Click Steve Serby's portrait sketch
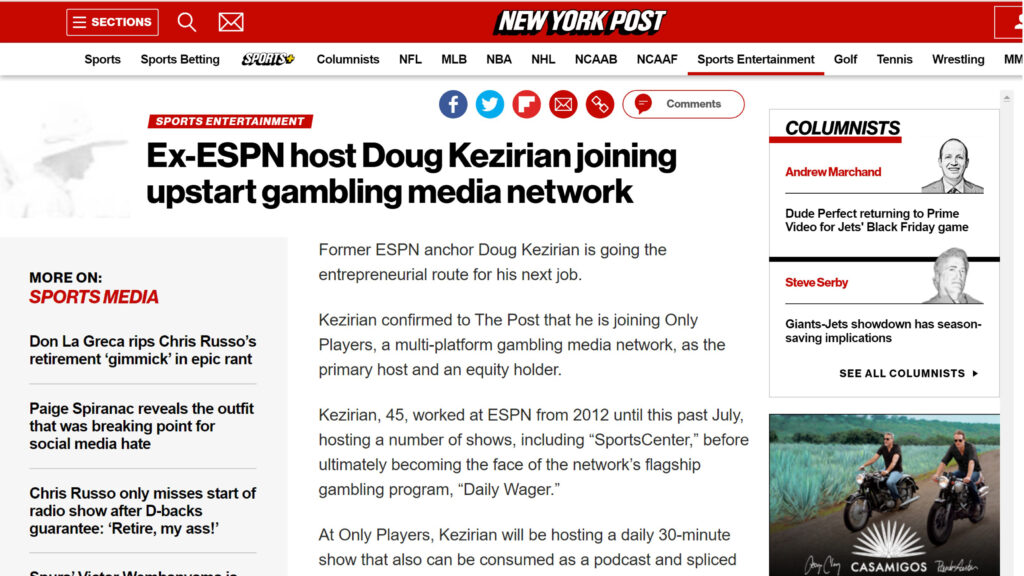The height and width of the screenshot is (576, 1024). tap(953, 276)
